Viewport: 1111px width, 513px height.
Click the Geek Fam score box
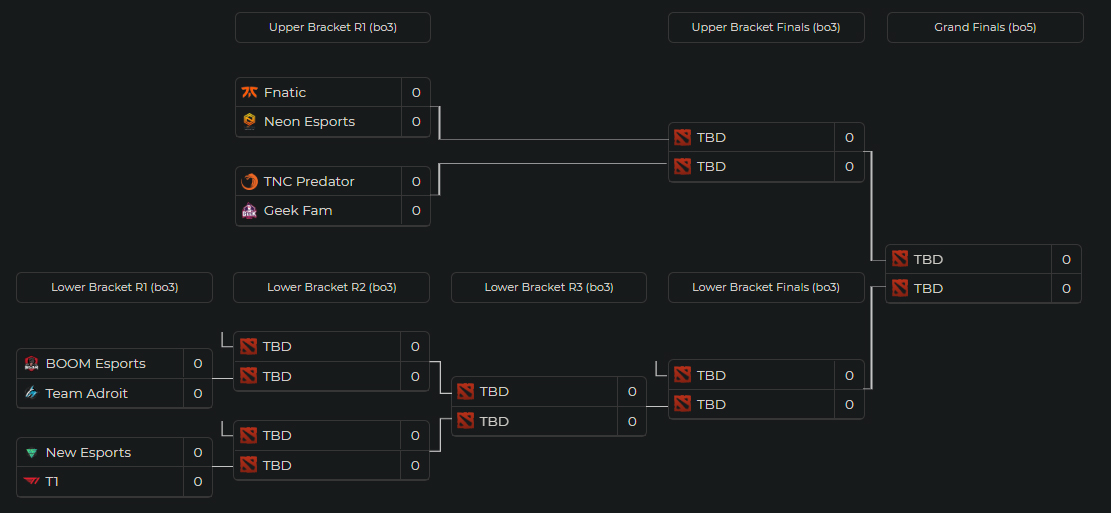[416, 211]
